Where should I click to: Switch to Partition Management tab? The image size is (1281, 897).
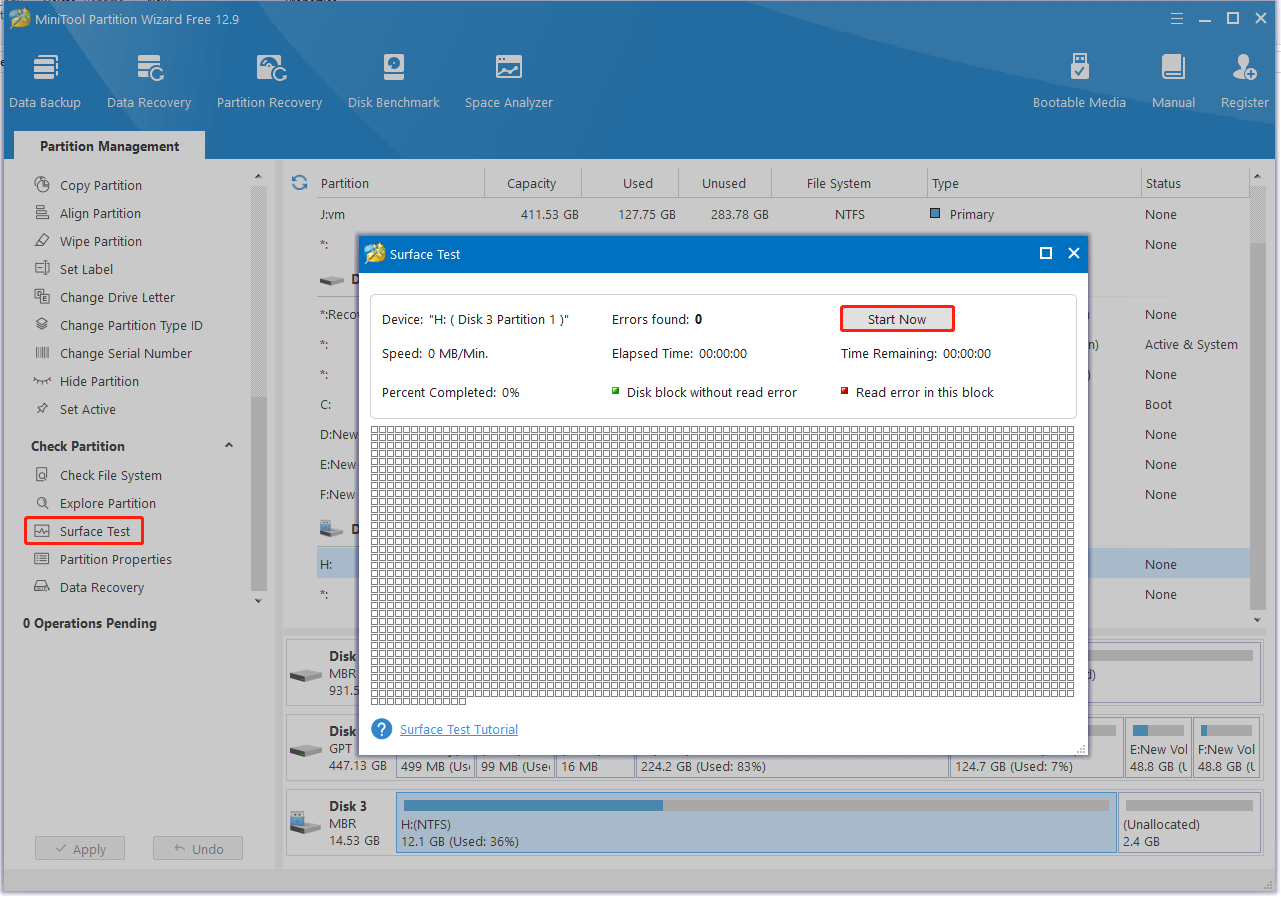coord(110,146)
